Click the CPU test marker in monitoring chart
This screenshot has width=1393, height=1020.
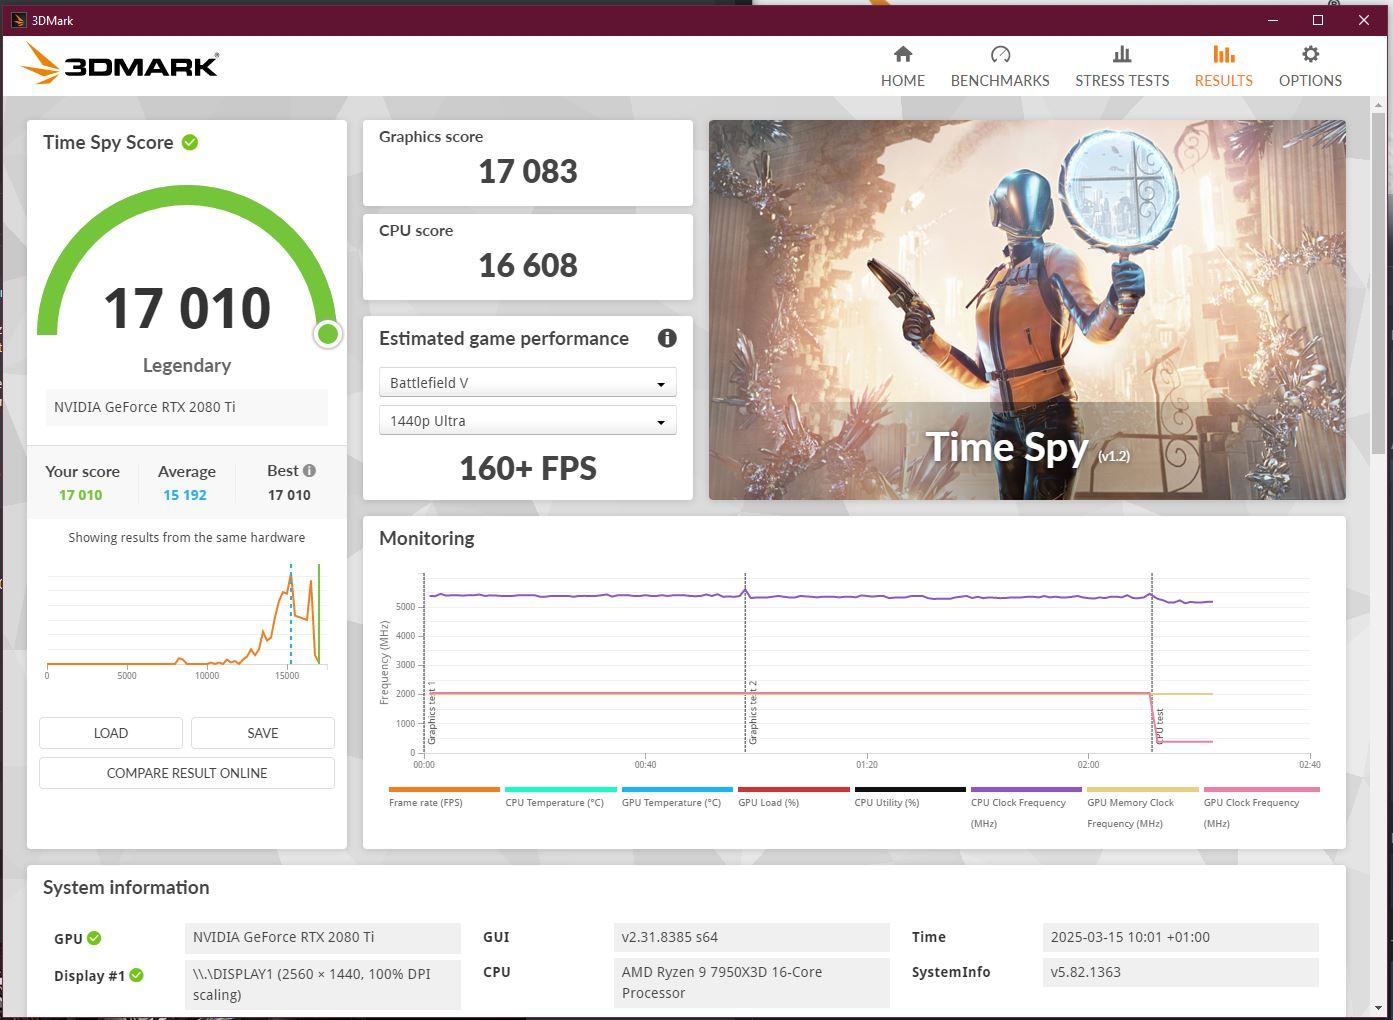point(1160,727)
